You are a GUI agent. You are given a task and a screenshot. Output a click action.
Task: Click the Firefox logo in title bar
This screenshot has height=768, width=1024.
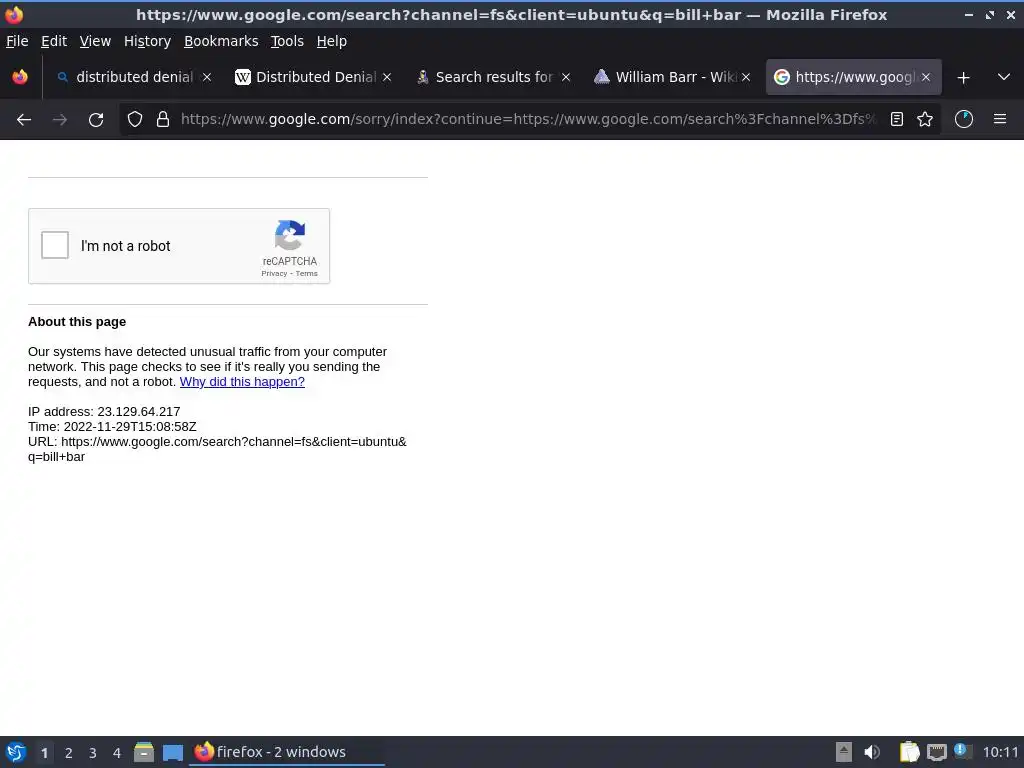pyautogui.click(x=14, y=14)
